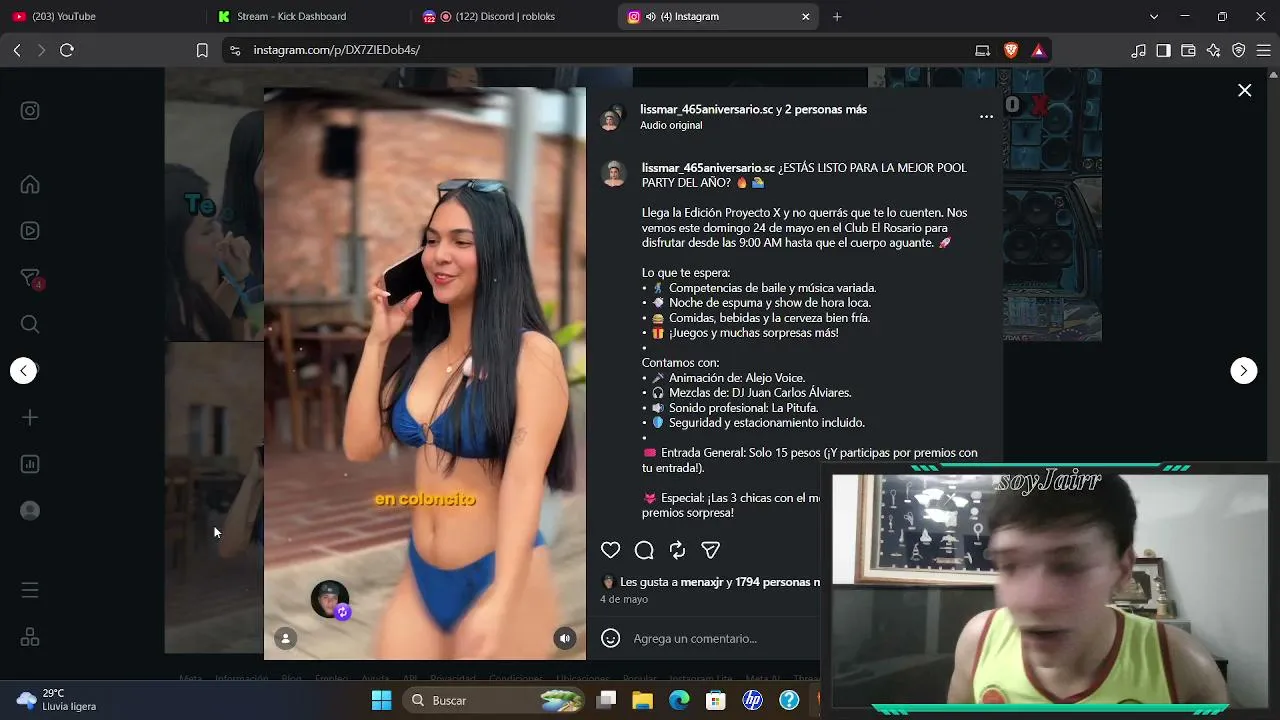Go to the next post

(1243, 371)
